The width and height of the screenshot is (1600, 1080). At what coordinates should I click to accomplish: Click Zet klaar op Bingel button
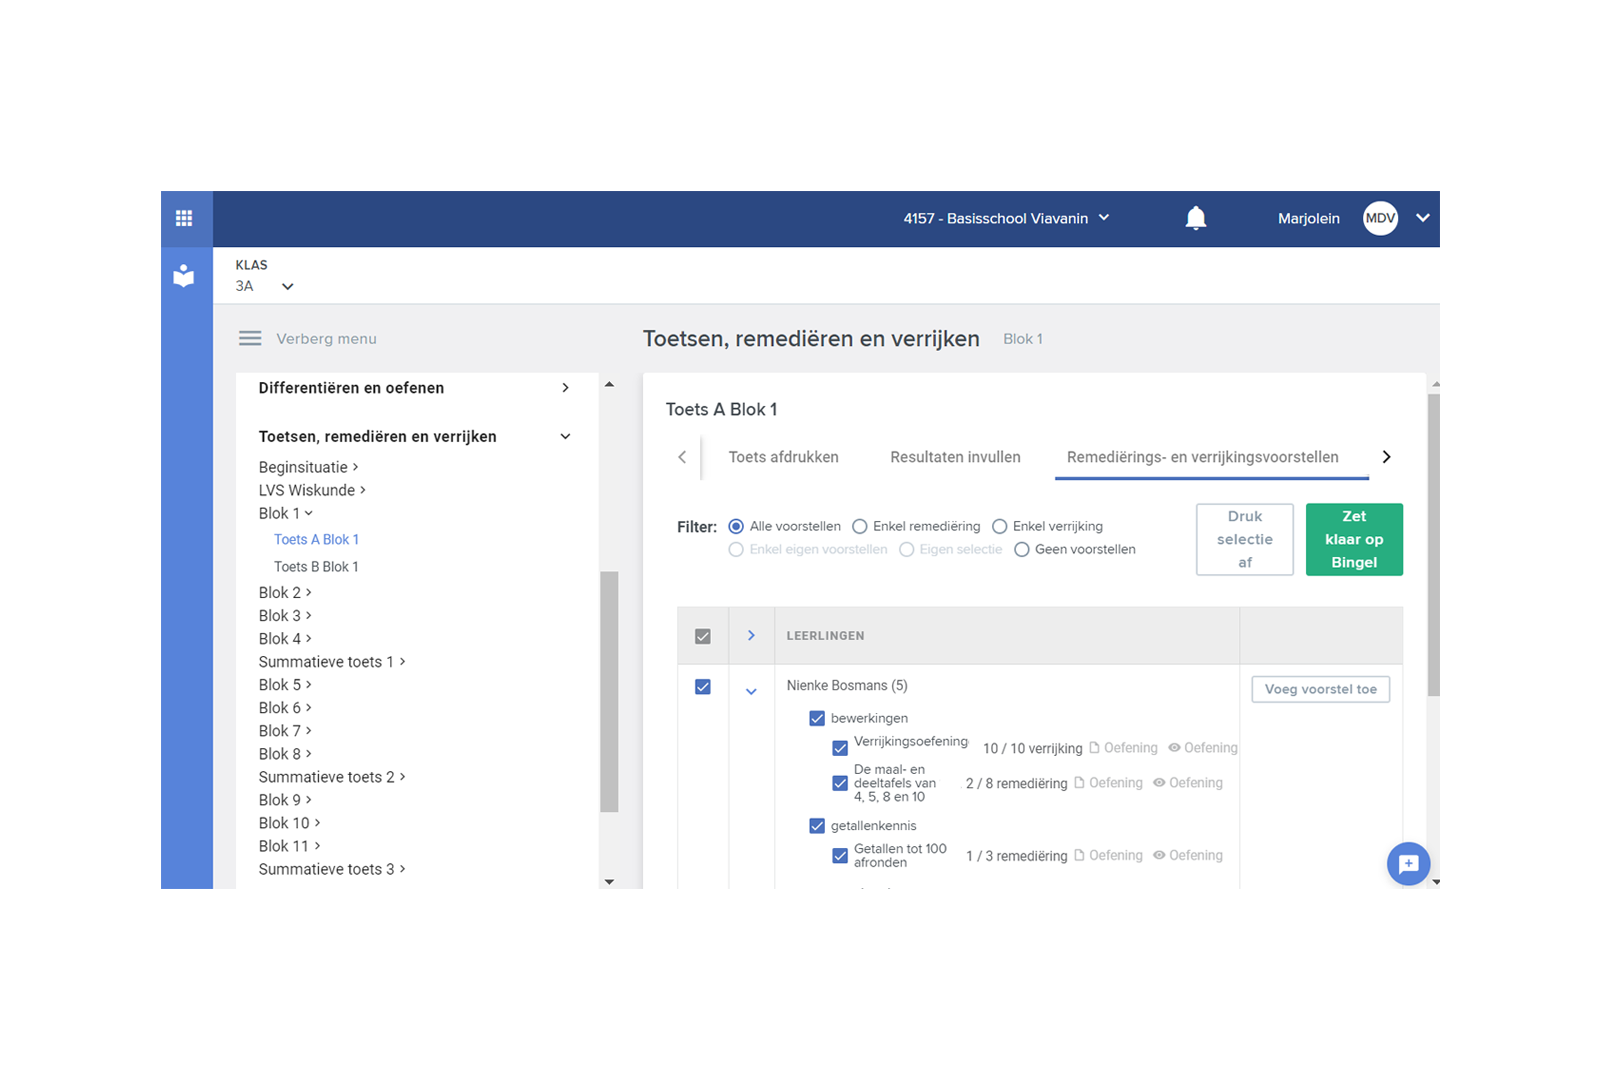pyautogui.click(x=1354, y=539)
